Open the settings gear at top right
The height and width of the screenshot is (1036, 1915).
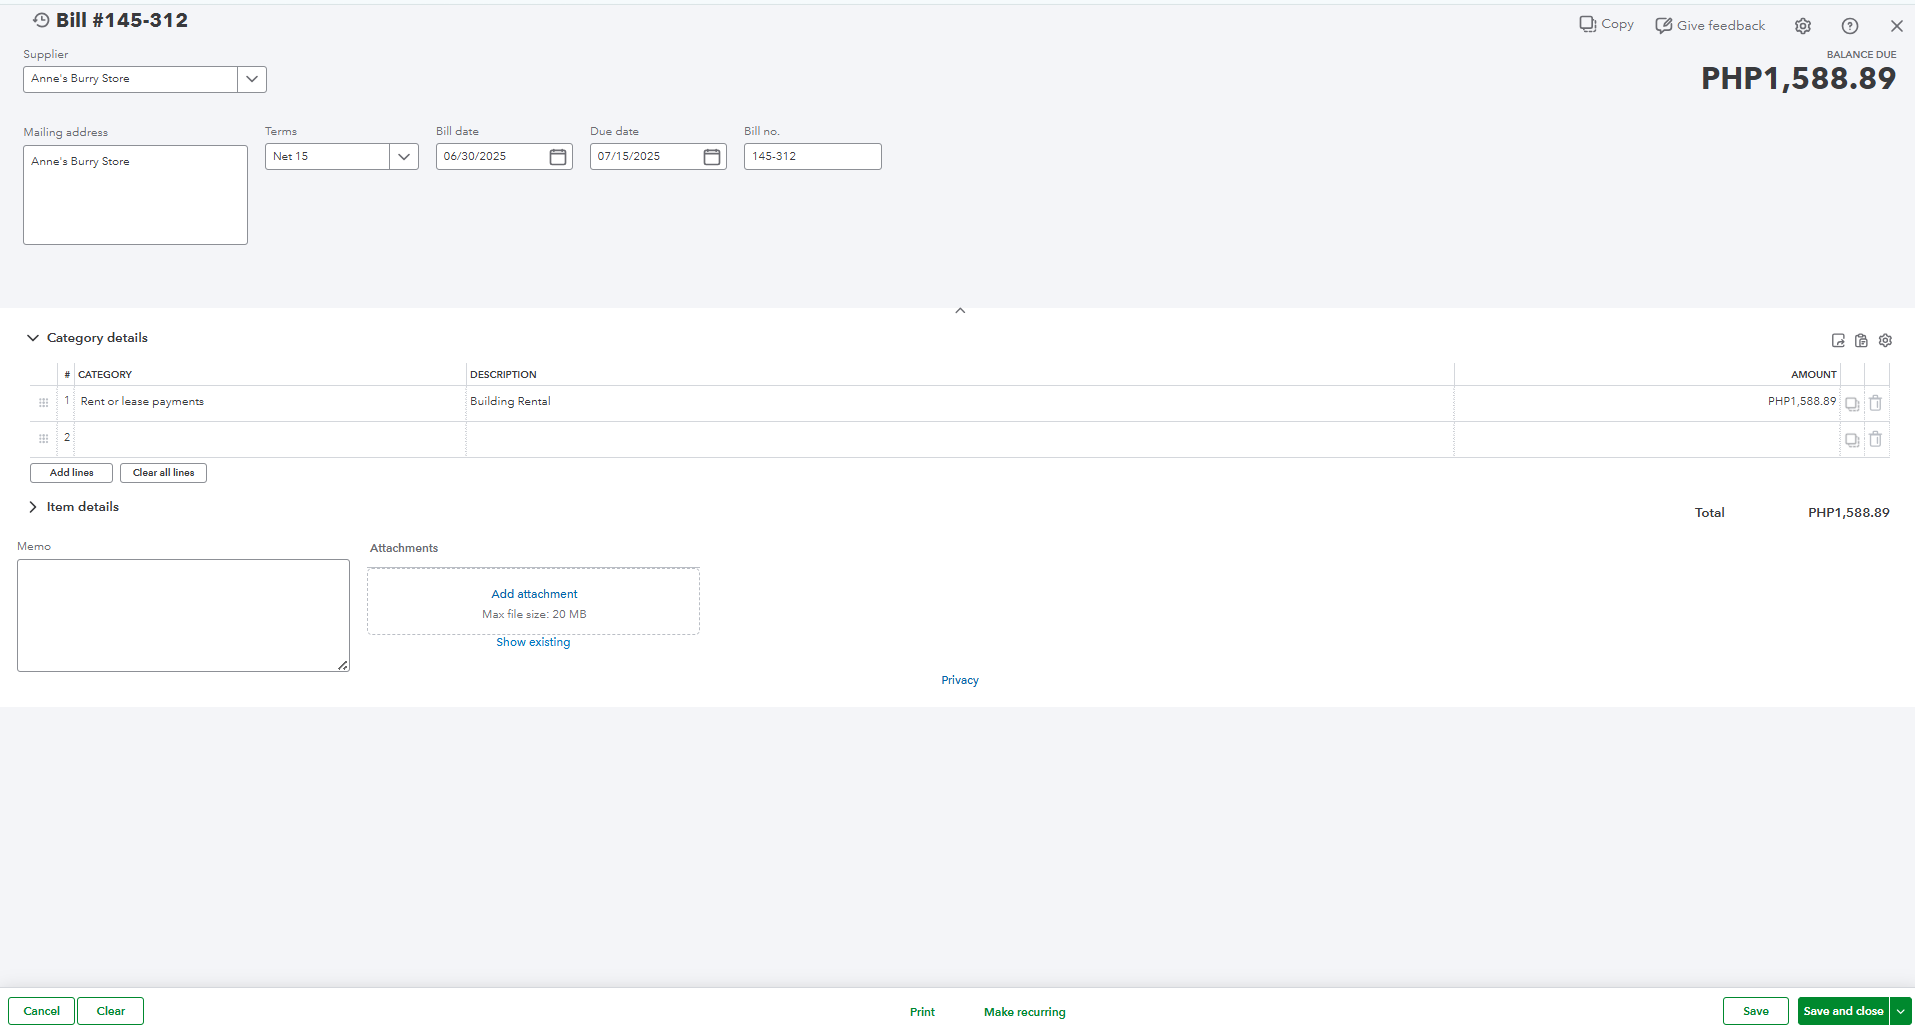pyautogui.click(x=1803, y=26)
